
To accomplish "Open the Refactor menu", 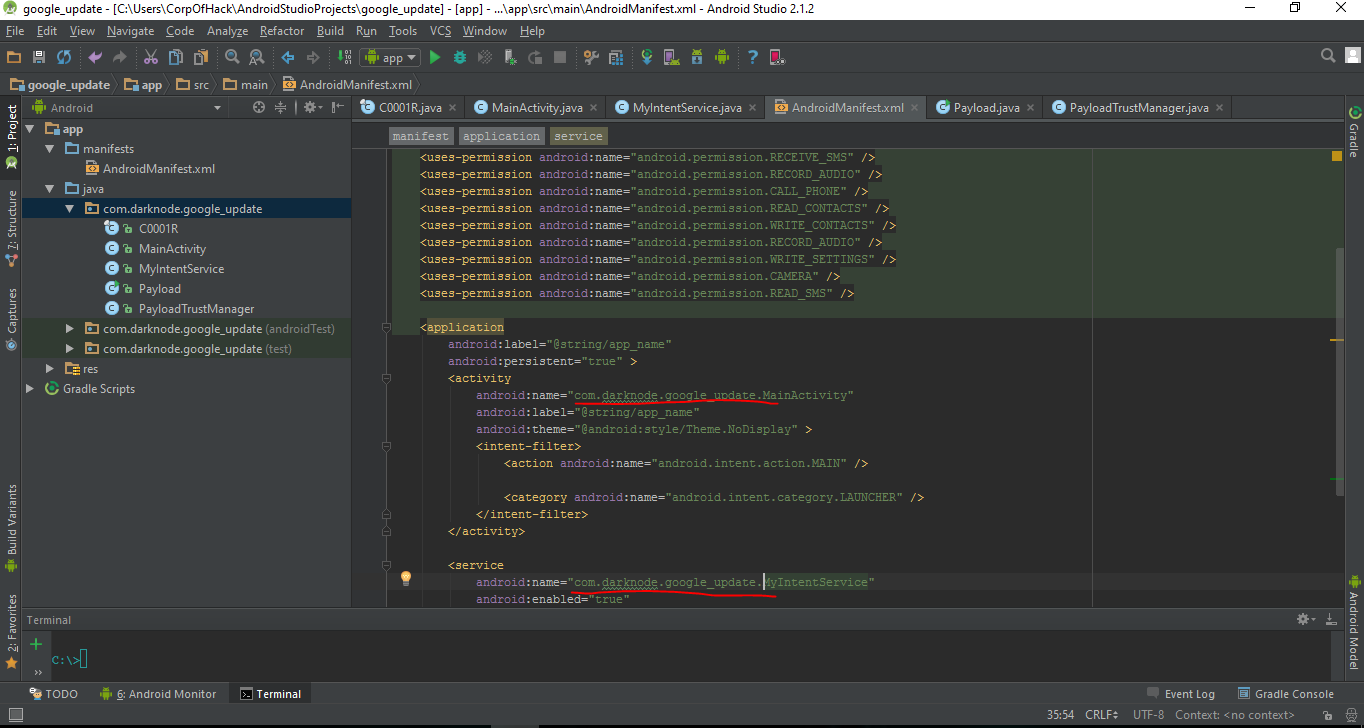I will coord(281,31).
